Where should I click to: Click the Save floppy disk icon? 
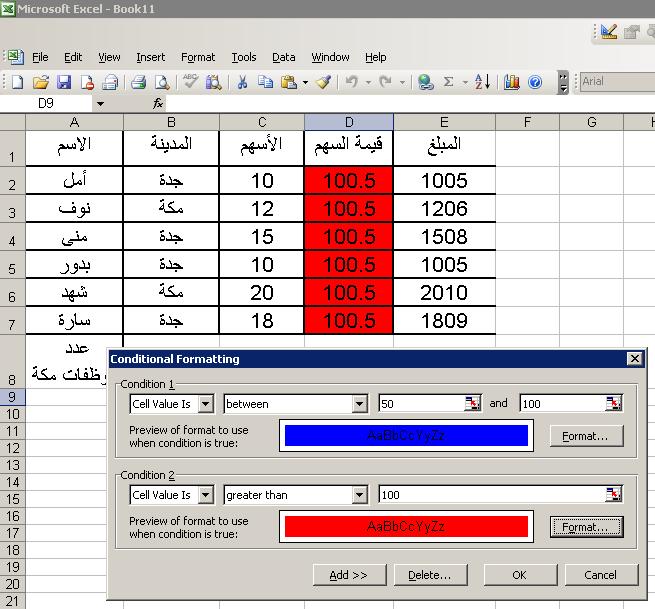coord(64,82)
